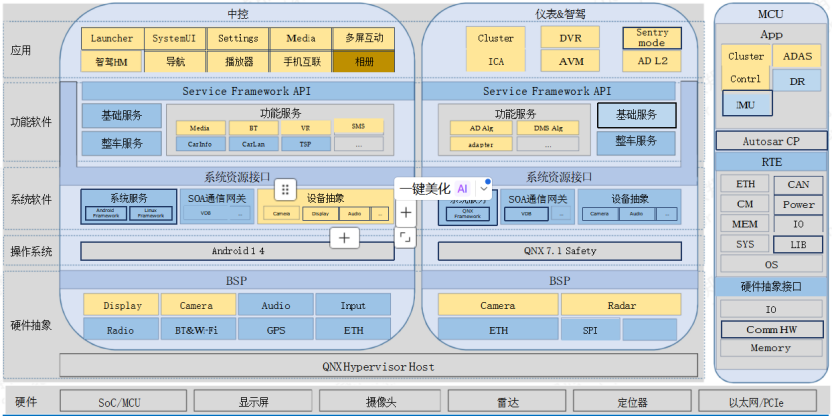Select the 定位器 hardware box
Image resolution: width=832 pixels, height=416 pixels.
tap(632, 402)
